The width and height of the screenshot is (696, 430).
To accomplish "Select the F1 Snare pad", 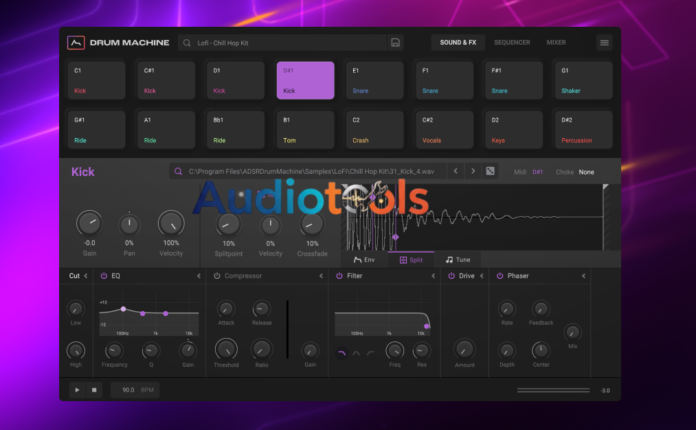I will 445,80.
